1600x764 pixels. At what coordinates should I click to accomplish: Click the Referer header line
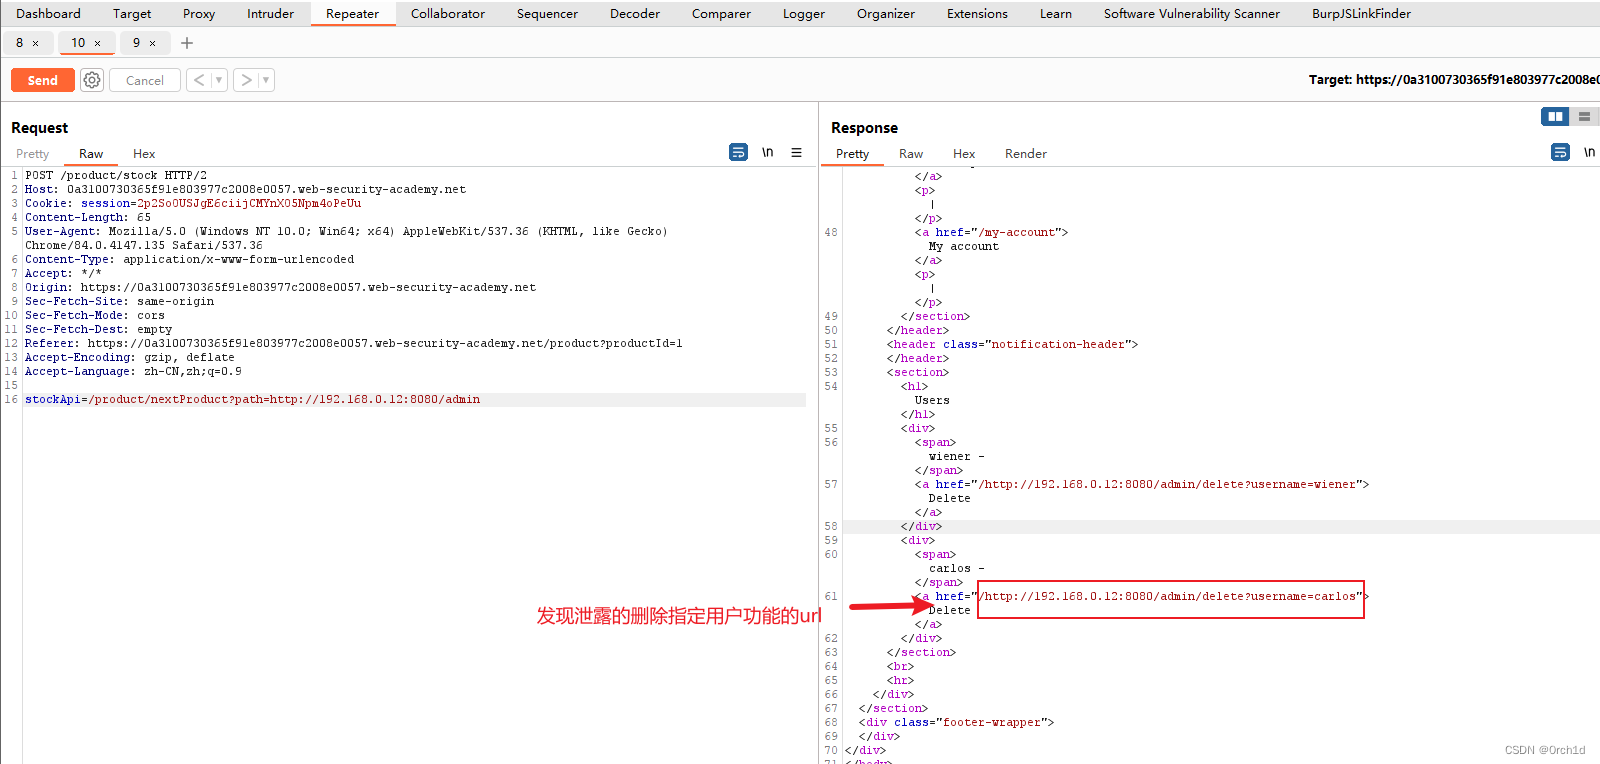click(354, 343)
